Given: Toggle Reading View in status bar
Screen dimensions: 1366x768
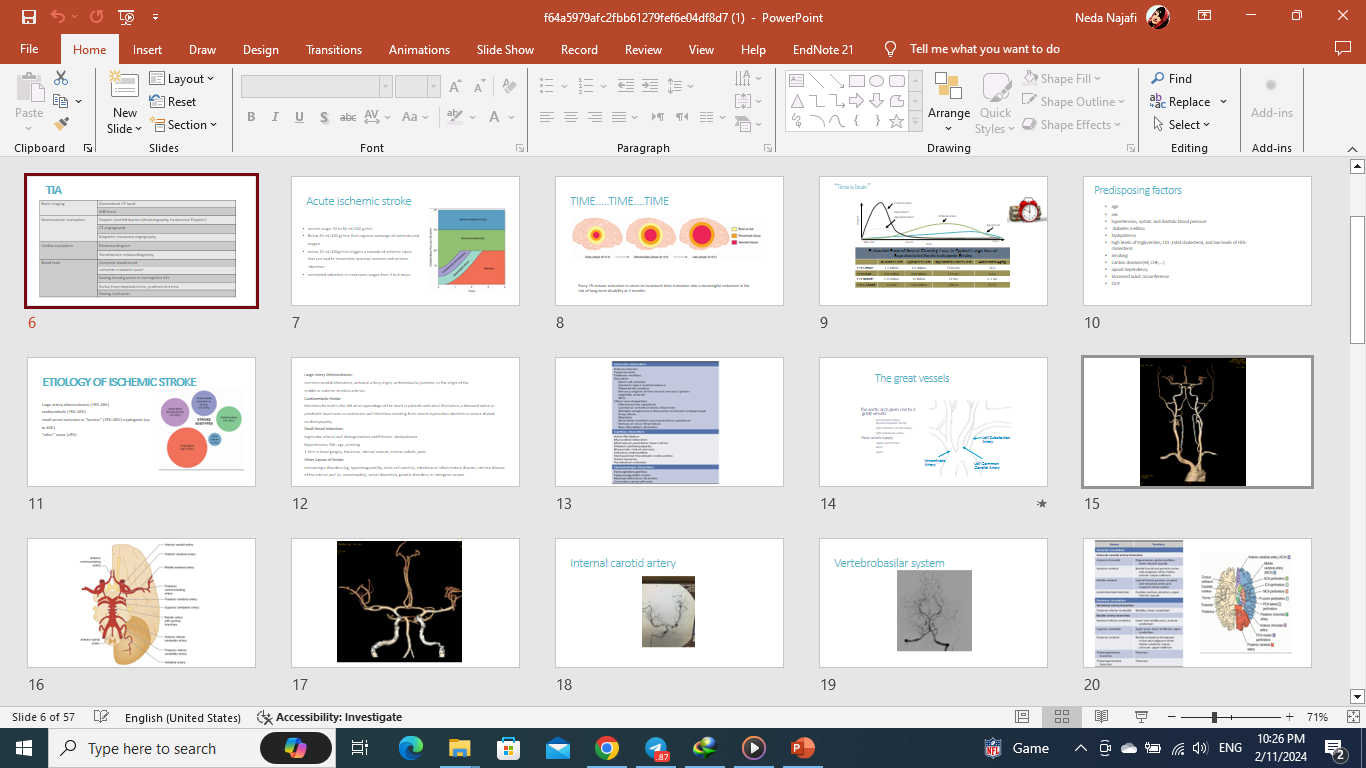Looking at the screenshot, I should click(1101, 717).
